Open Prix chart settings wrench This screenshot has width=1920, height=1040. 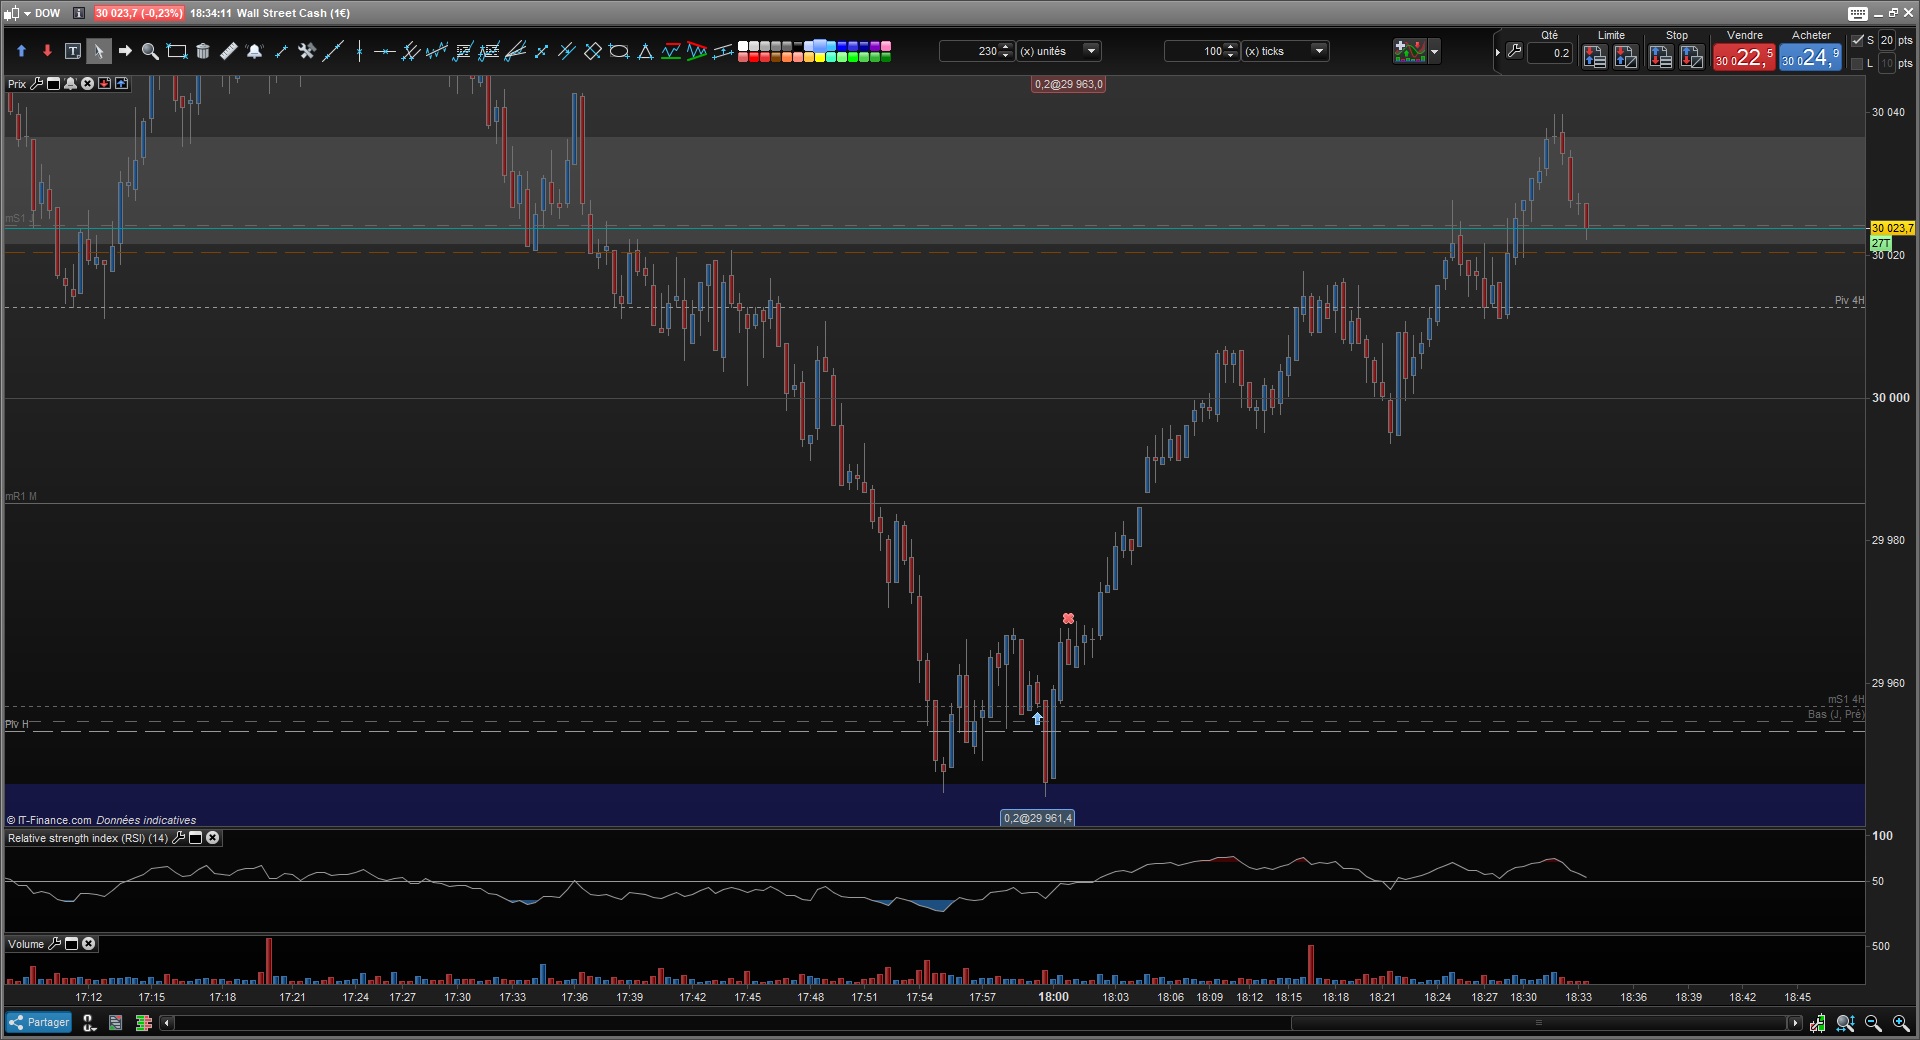[36, 84]
